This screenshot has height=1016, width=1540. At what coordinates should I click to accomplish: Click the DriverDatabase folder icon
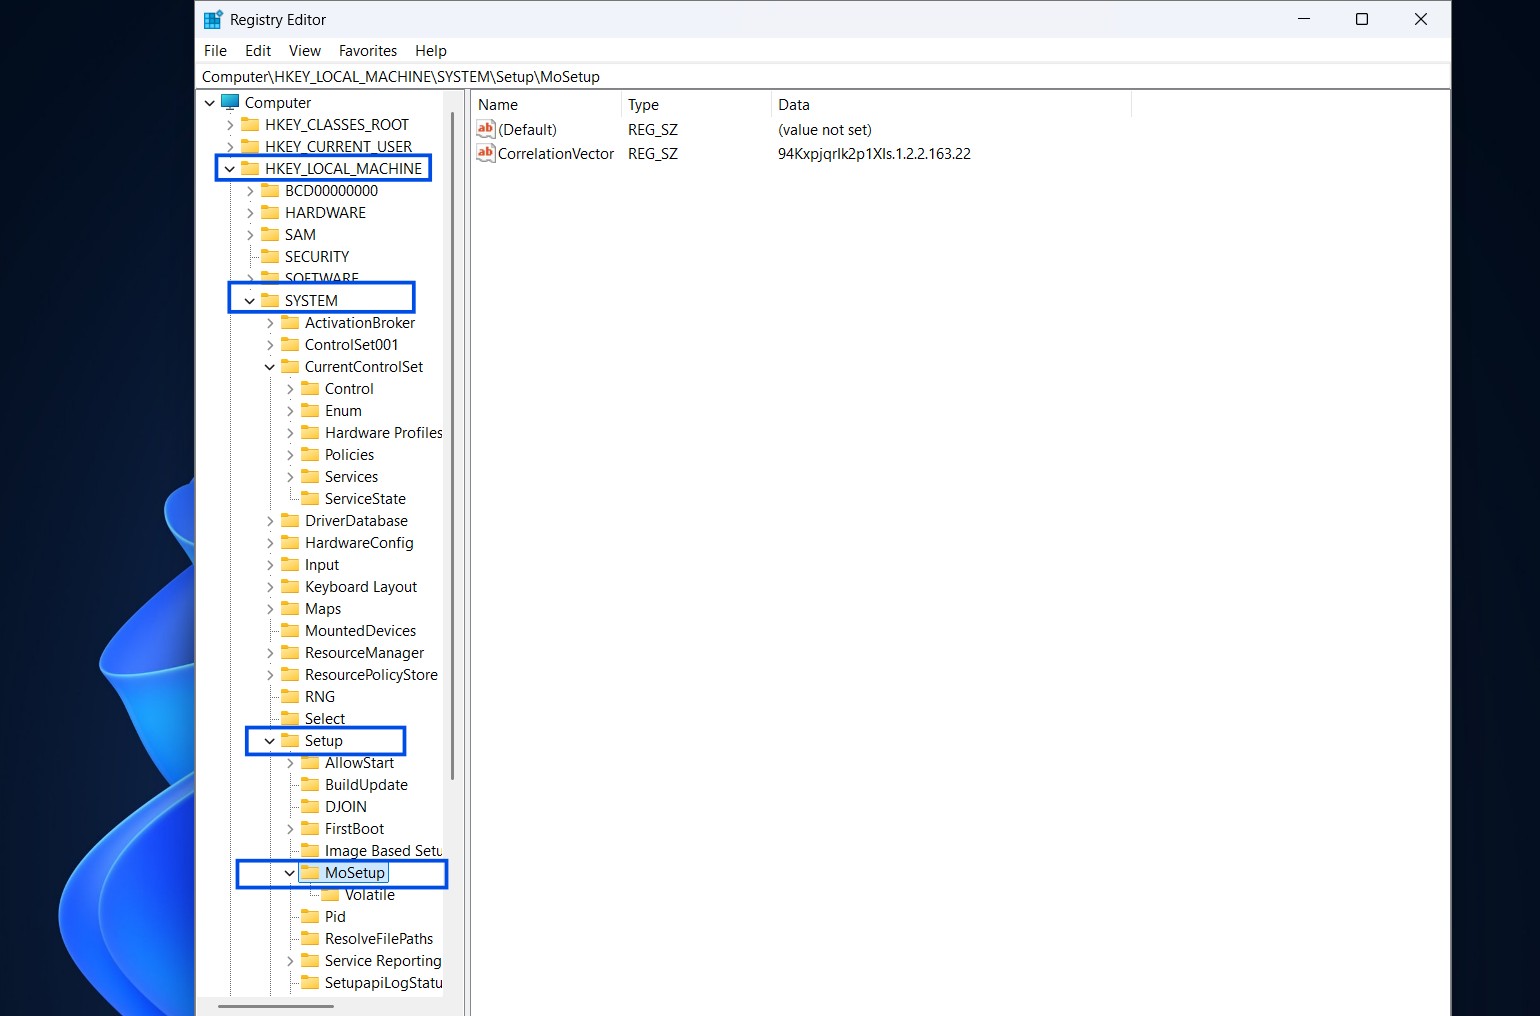click(291, 521)
